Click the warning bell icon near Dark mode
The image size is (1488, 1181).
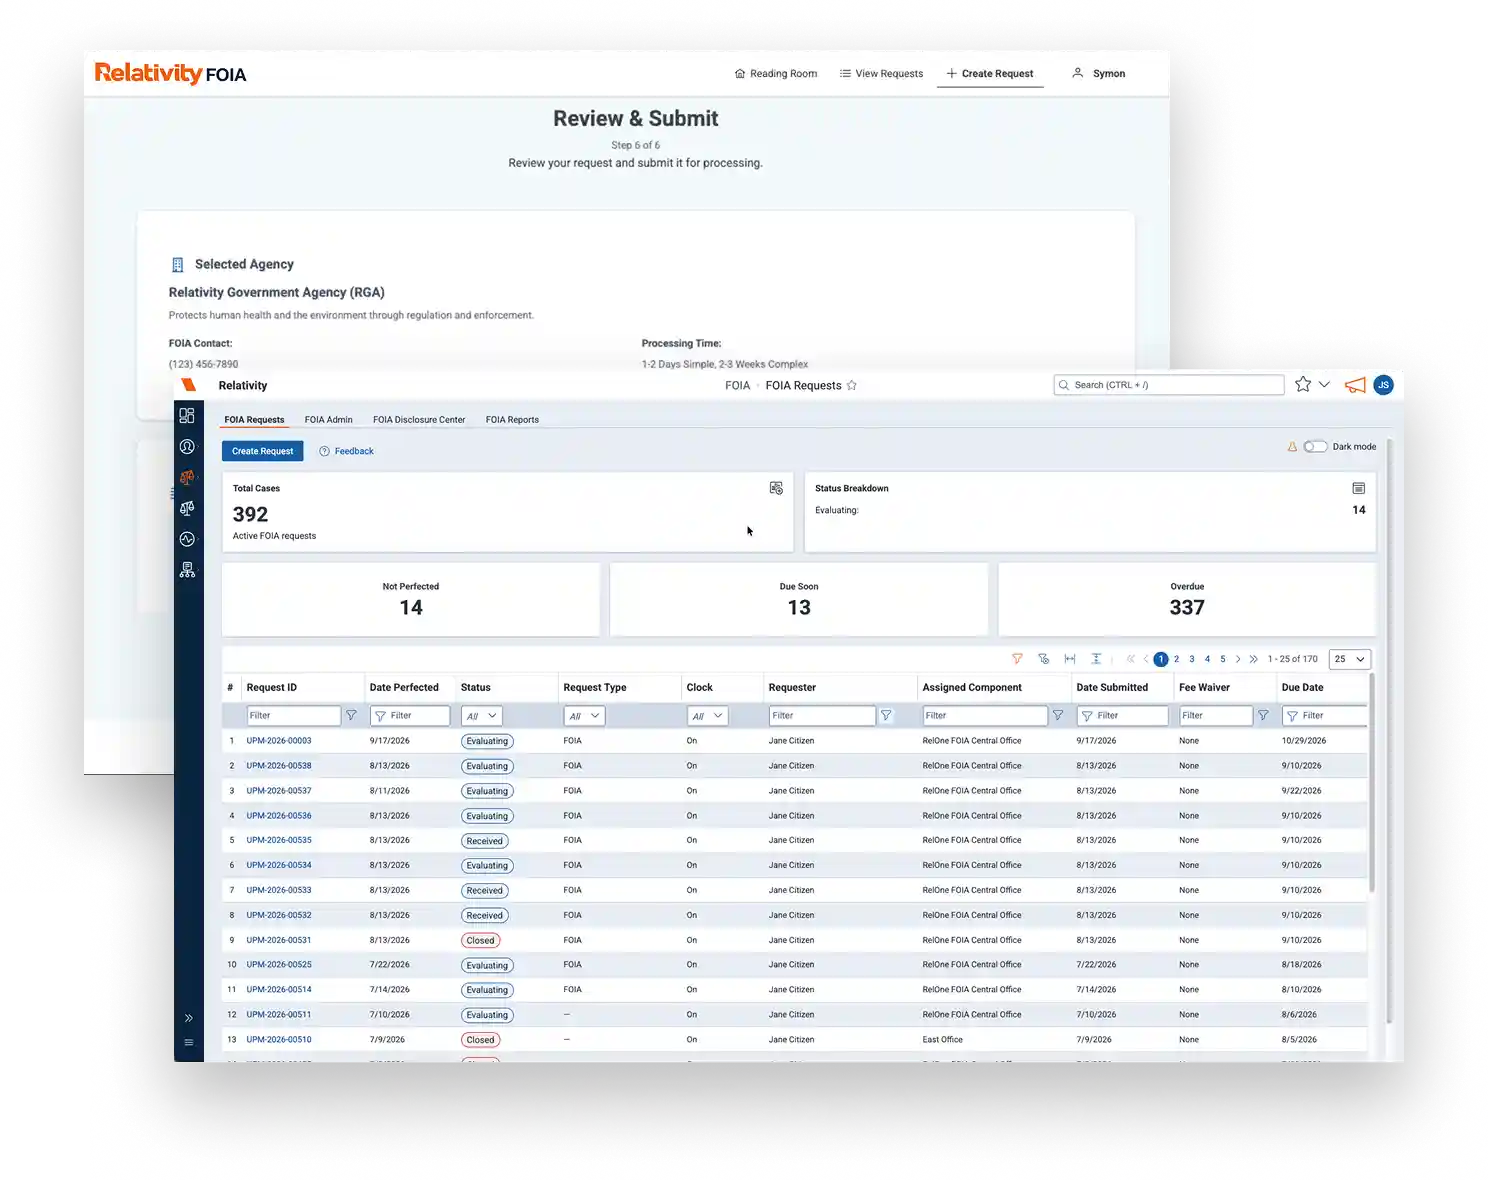tap(1292, 447)
